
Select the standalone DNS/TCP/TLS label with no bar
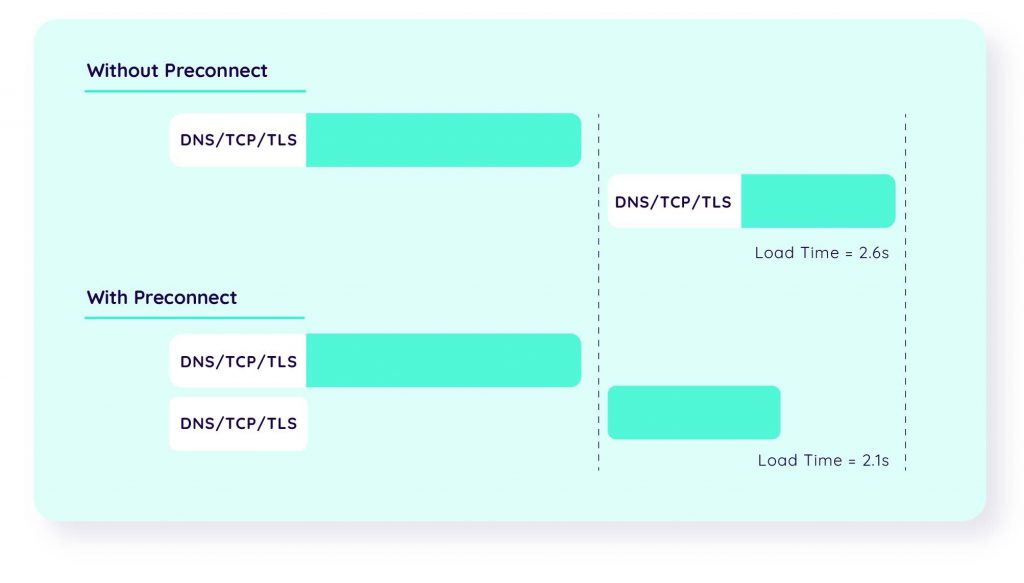coord(238,424)
